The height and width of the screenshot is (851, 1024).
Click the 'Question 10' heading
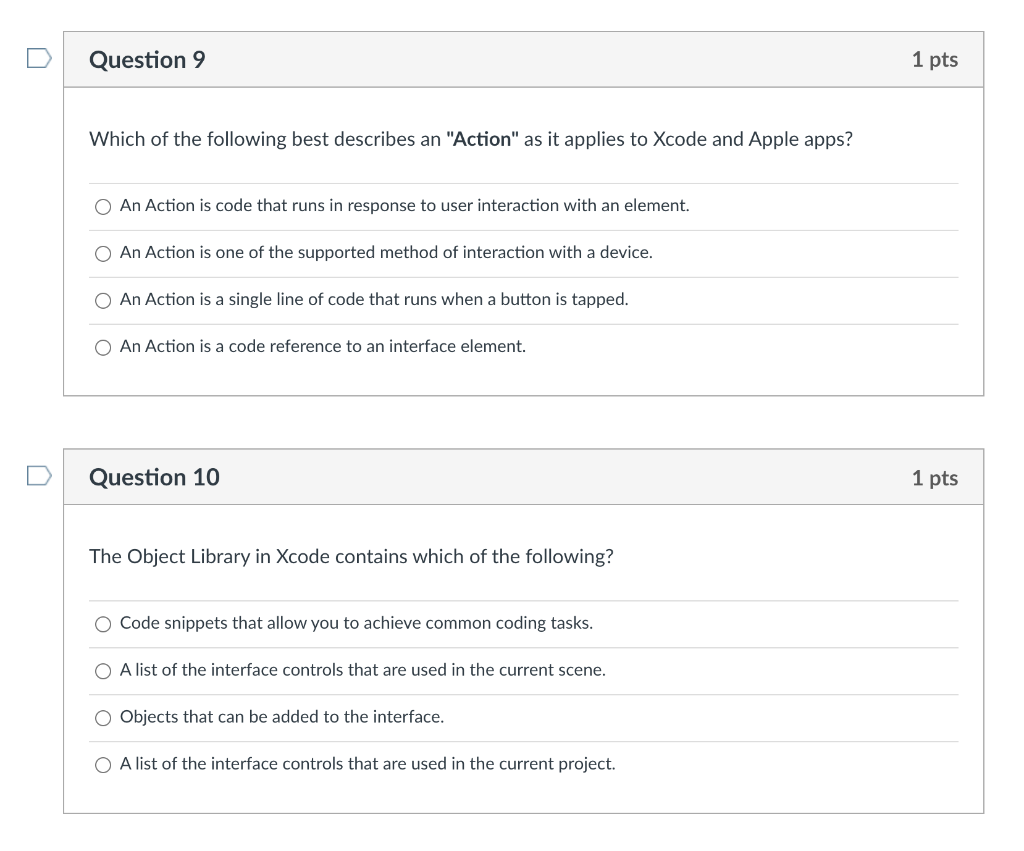pyautogui.click(x=154, y=477)
